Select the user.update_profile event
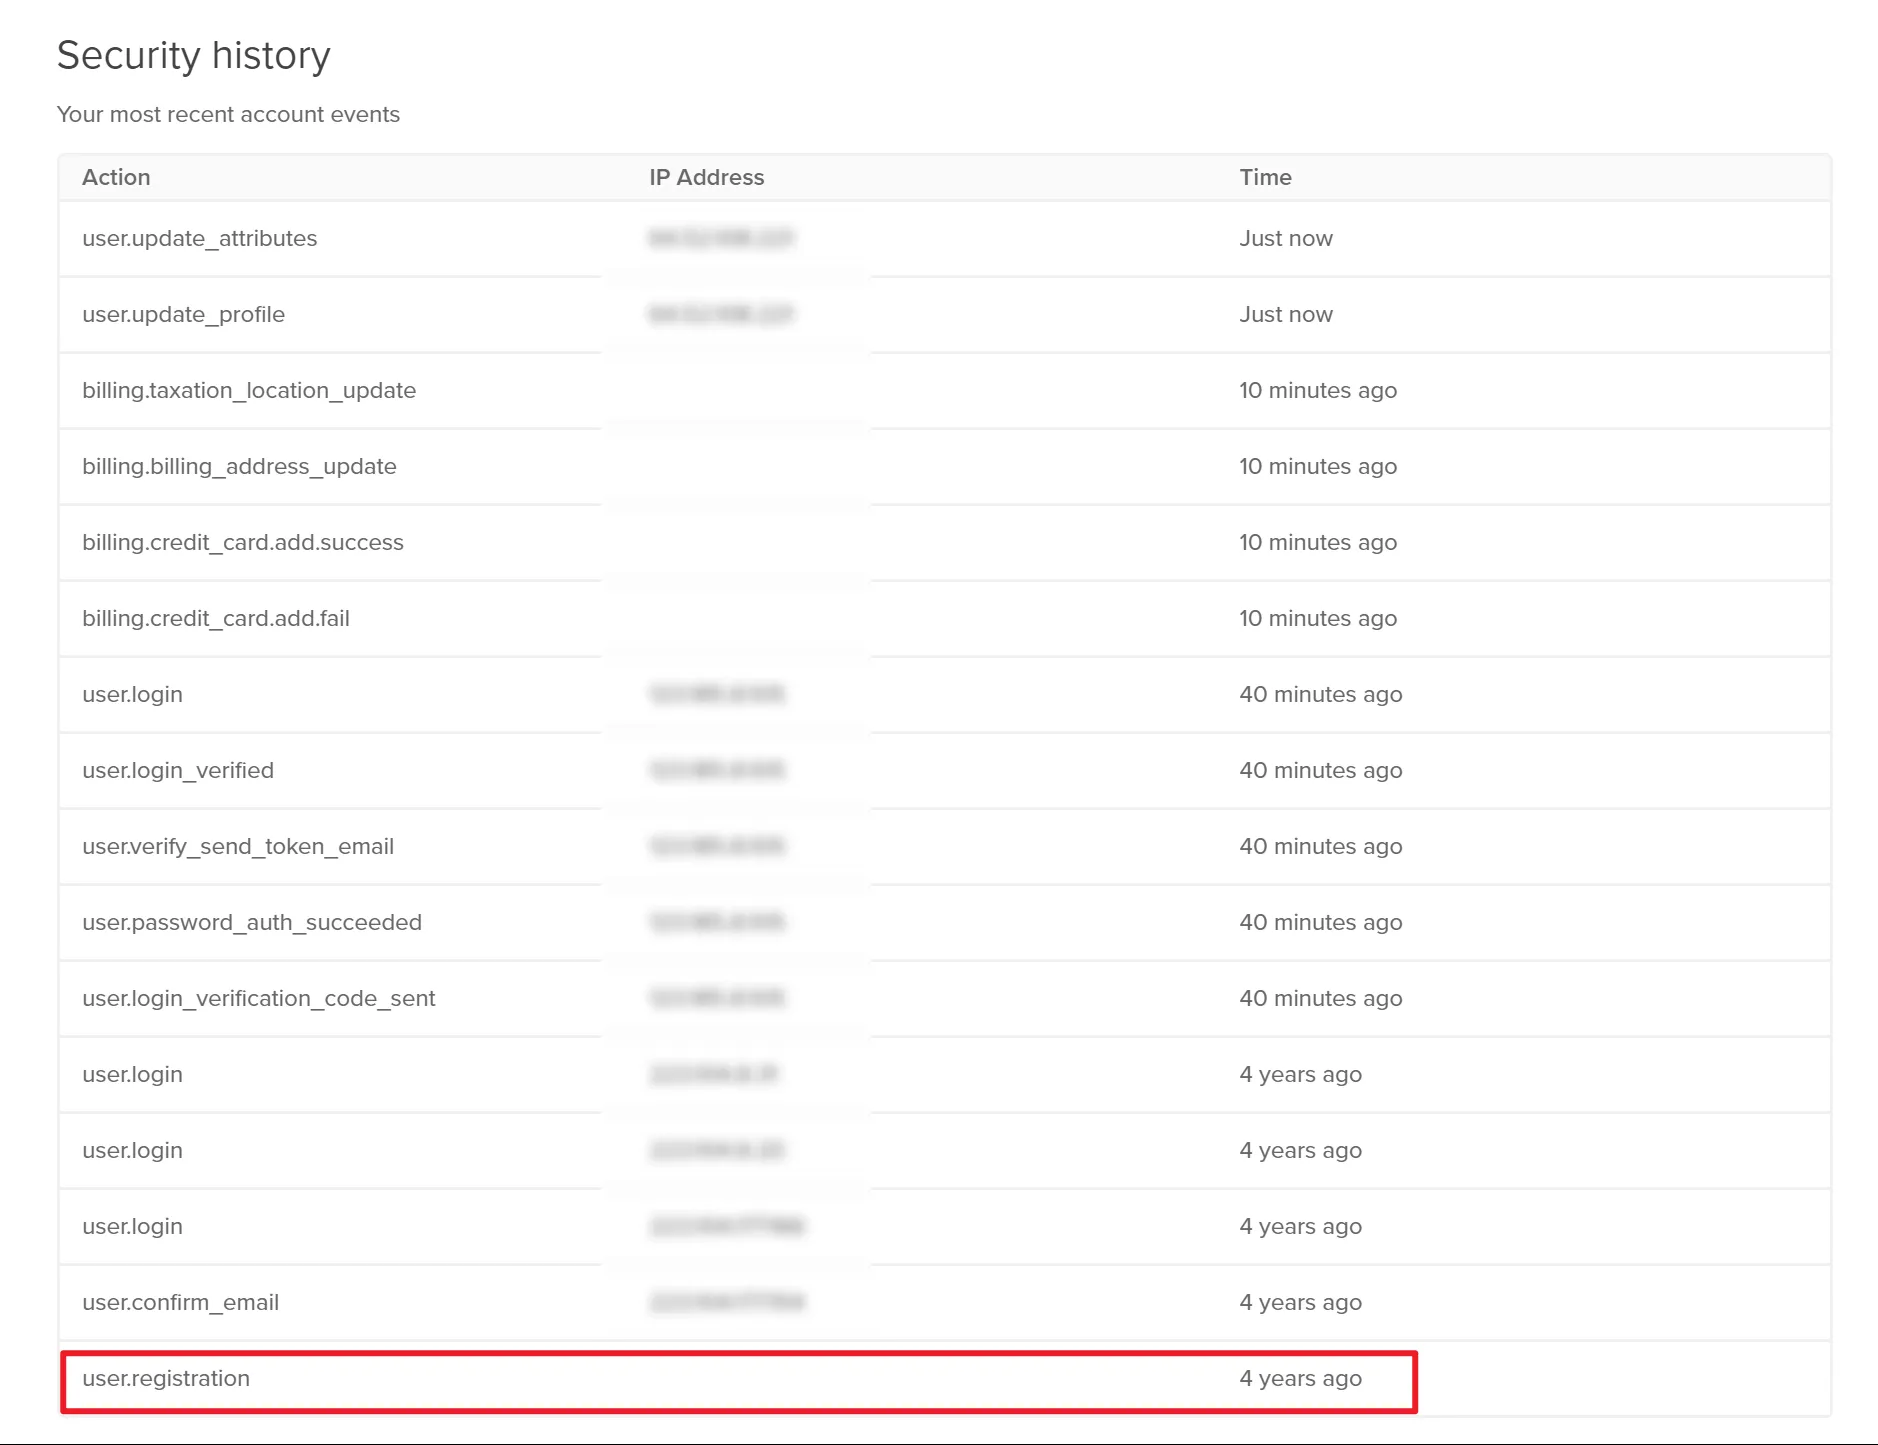The width and height of the screenshot is (1878, 1445). click(183, 314)
